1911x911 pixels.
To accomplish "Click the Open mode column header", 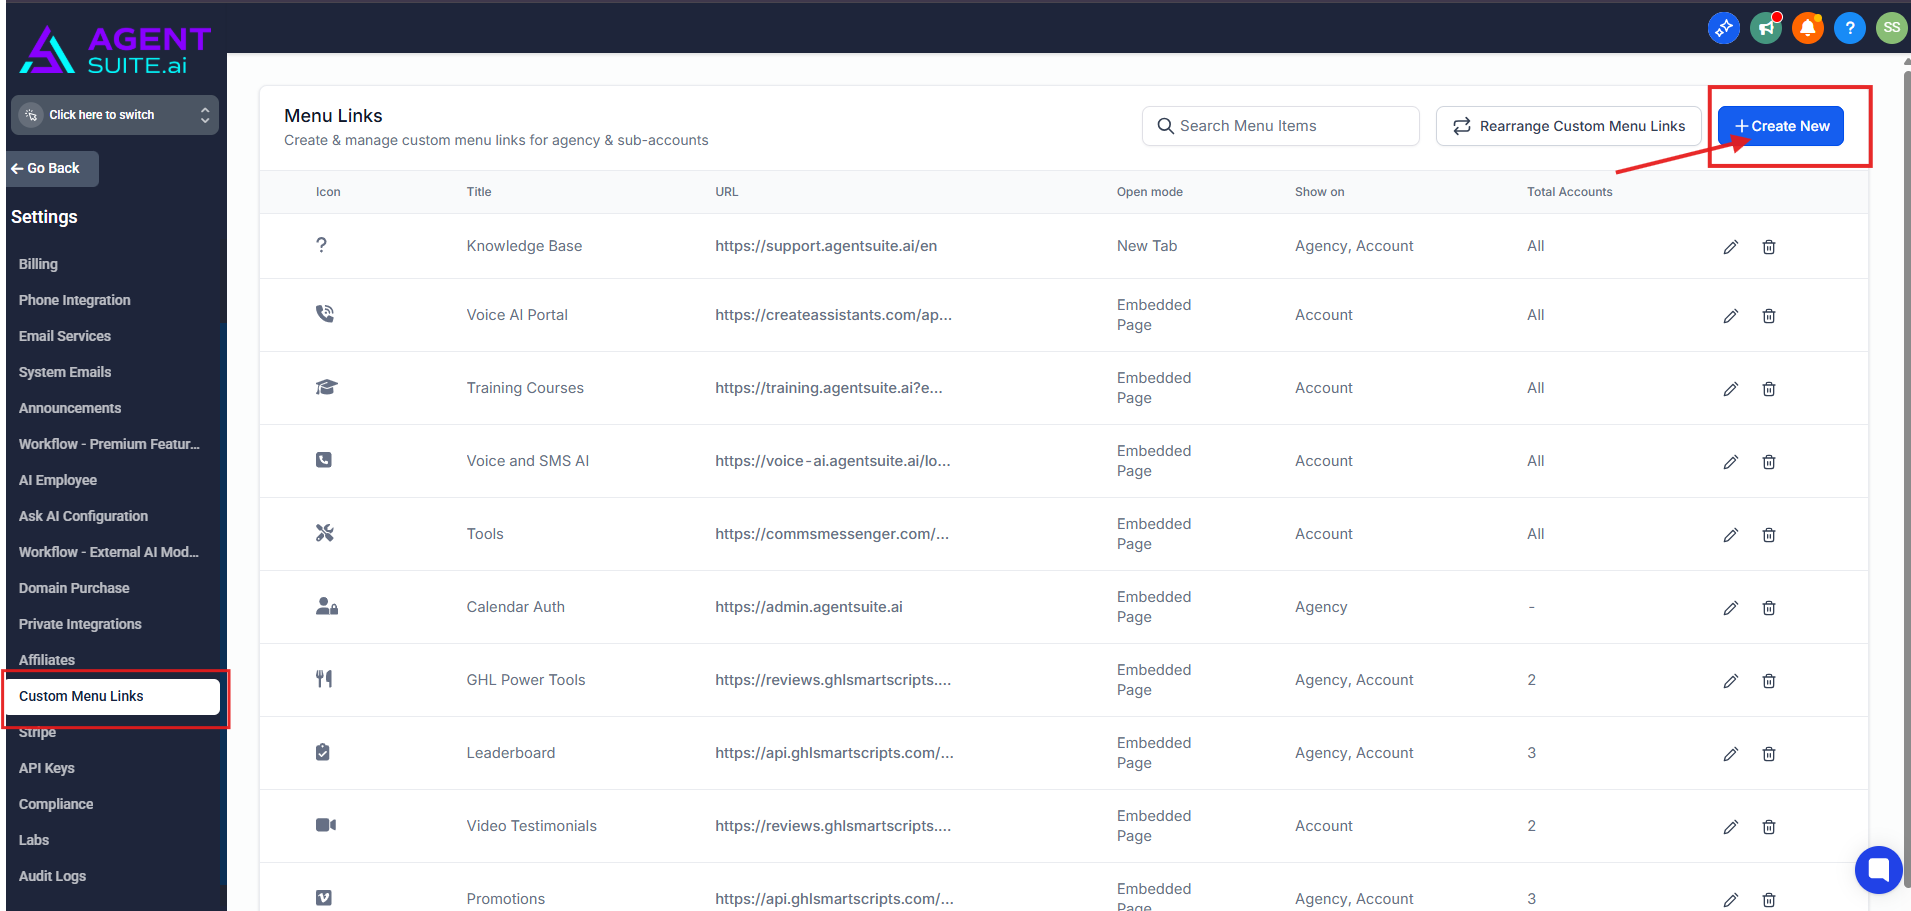I will click(1150, 192).
